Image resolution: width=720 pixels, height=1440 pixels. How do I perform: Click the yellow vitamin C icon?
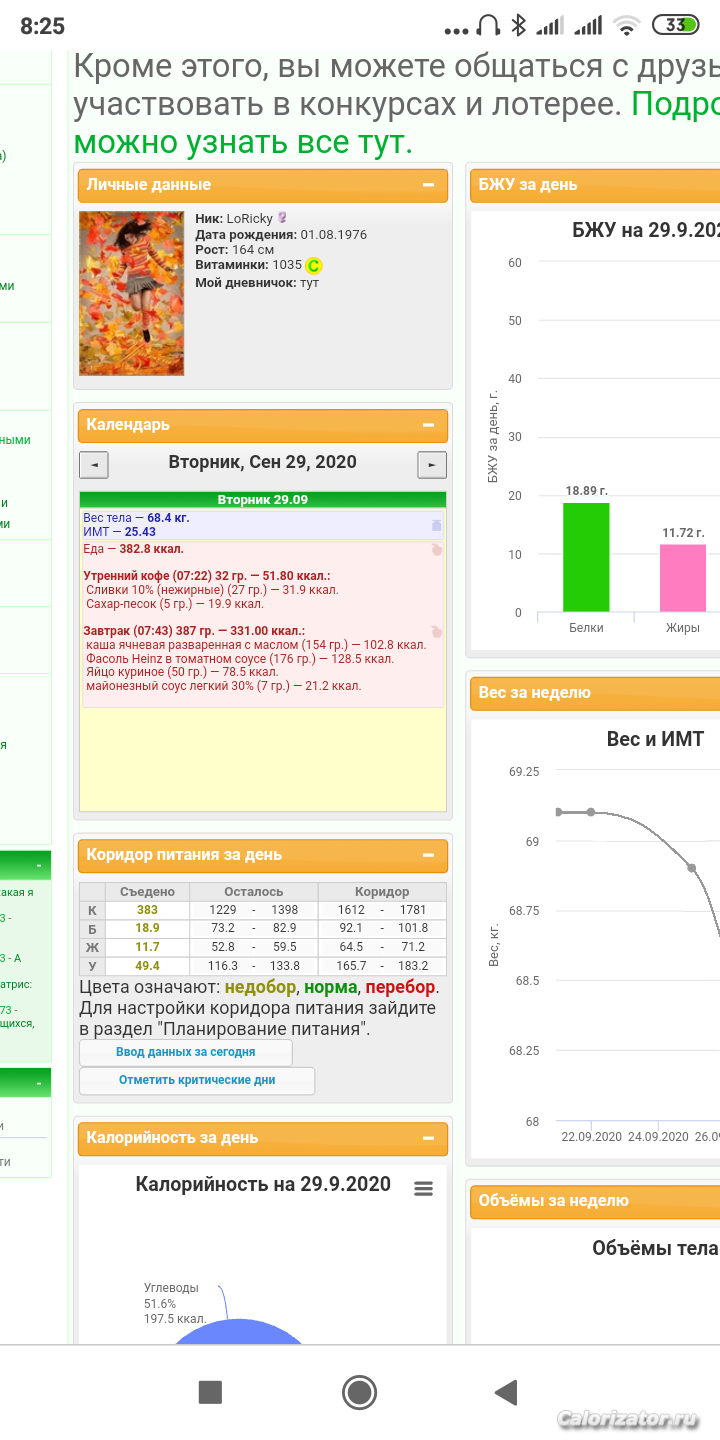point(313,266)
